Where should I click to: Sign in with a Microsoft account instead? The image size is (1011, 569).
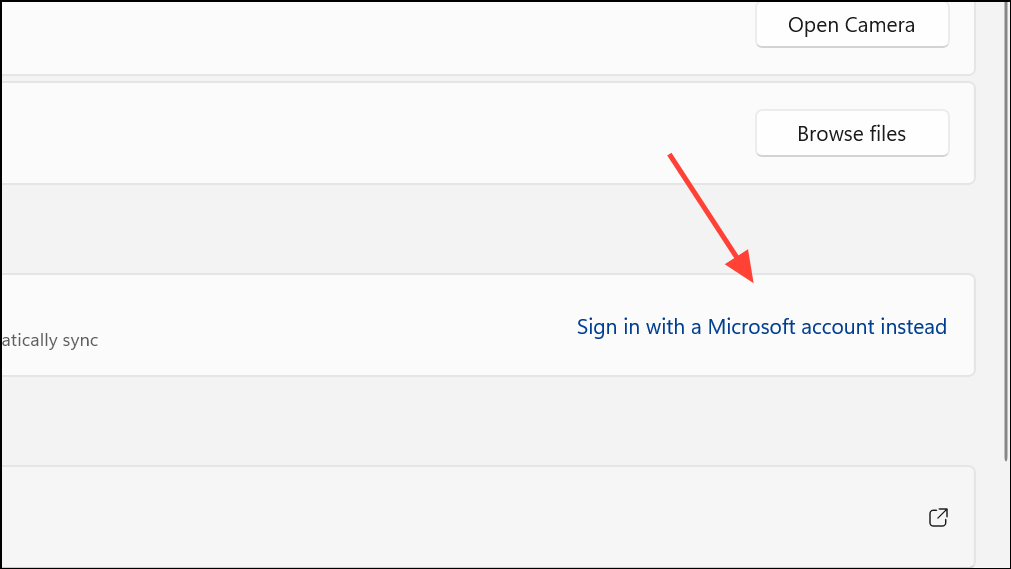(761, 326)
